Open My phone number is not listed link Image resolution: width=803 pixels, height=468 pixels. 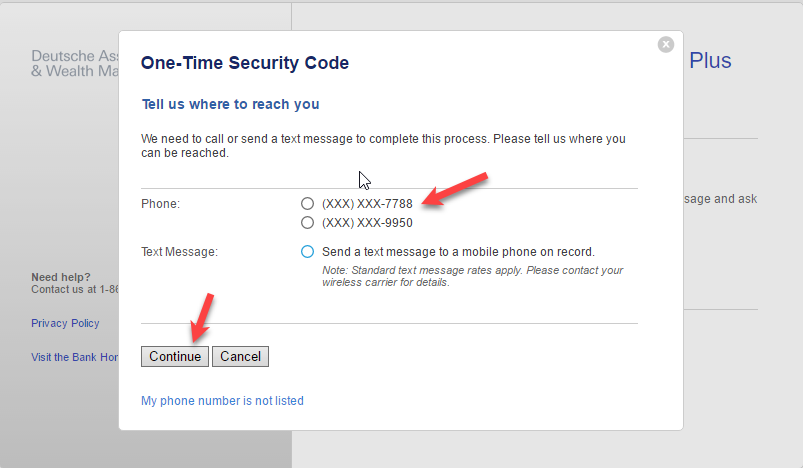pos(222,401)
